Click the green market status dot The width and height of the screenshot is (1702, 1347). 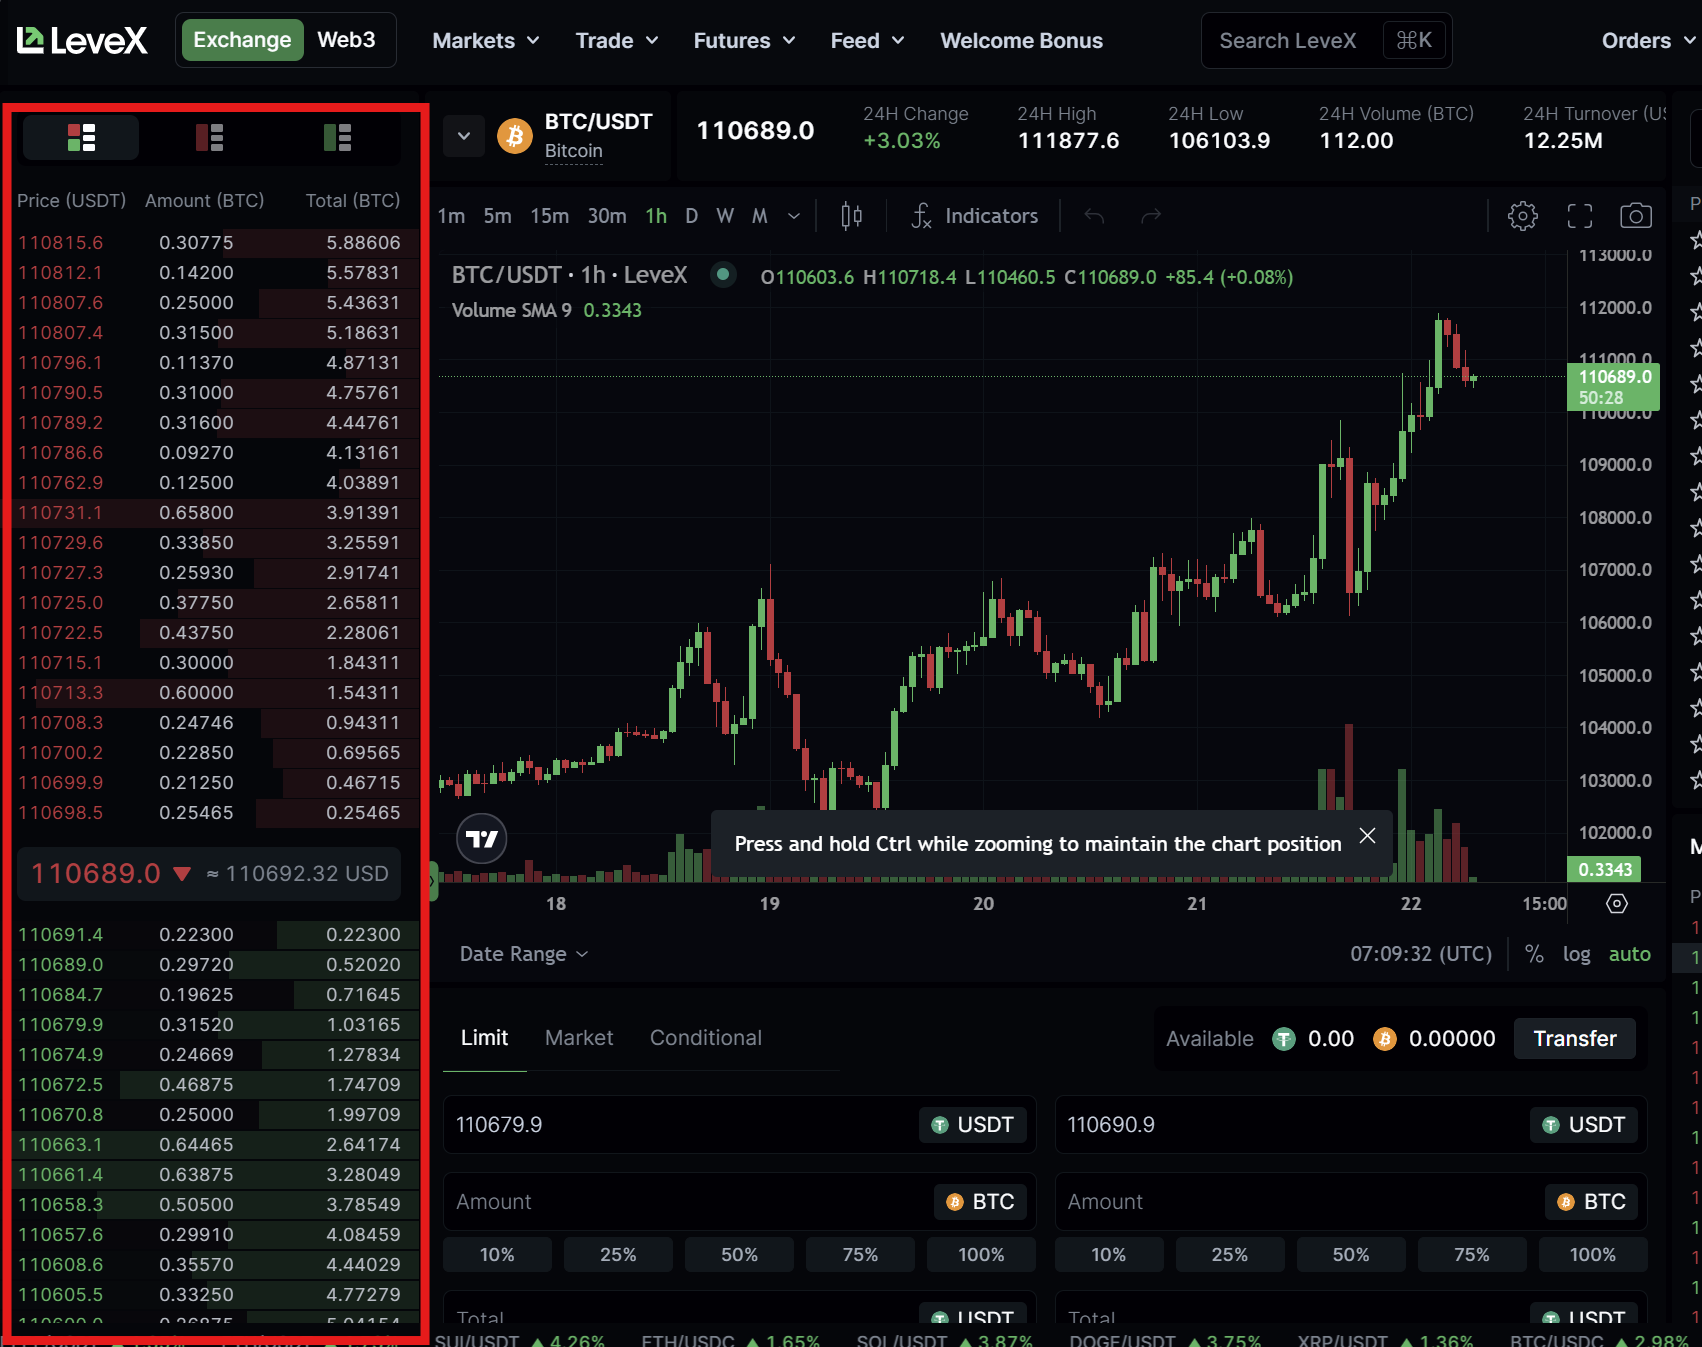pyautogui.click(x=723, y=274)
